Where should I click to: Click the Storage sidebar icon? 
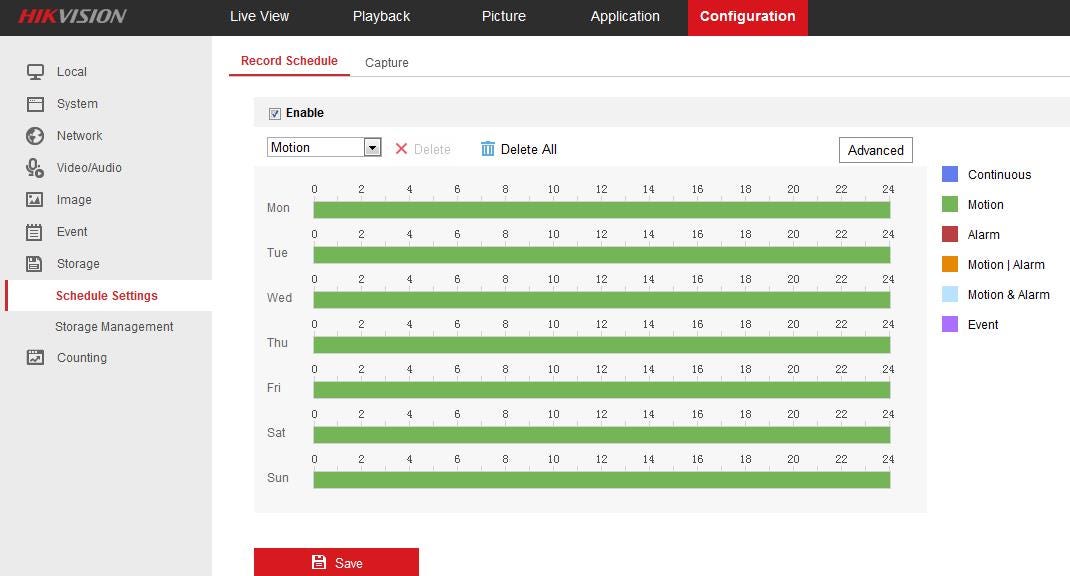coord(34,263)
